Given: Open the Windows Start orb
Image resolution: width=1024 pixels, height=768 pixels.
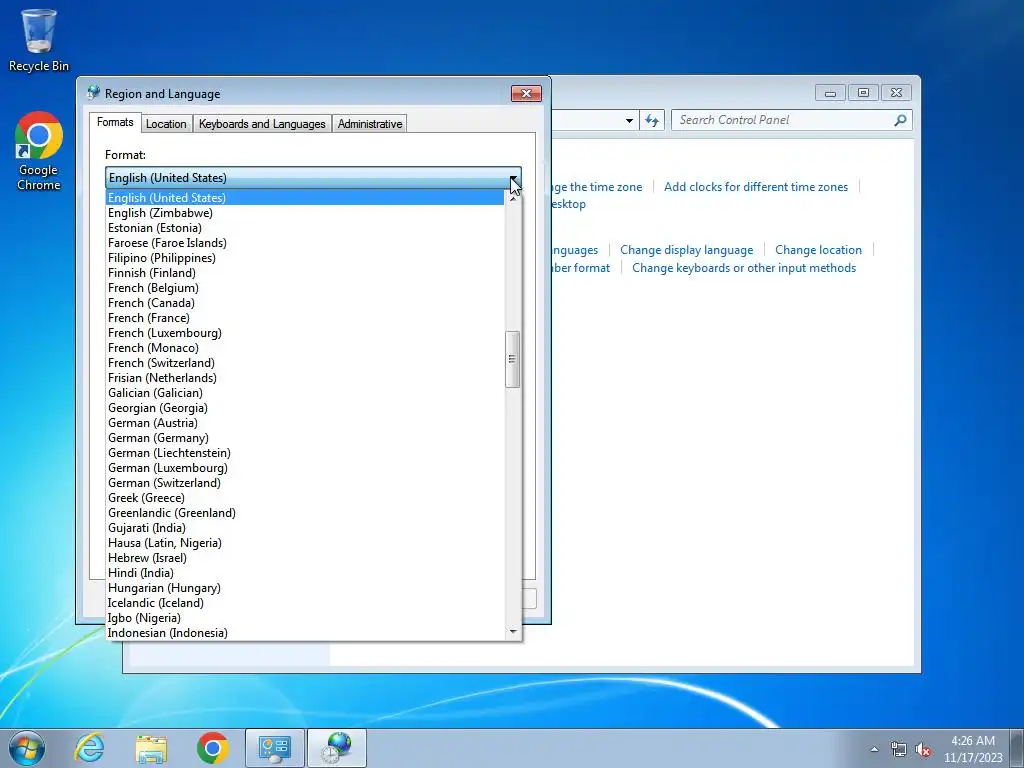Looking at the screenshot, I should tap(27, 748).
